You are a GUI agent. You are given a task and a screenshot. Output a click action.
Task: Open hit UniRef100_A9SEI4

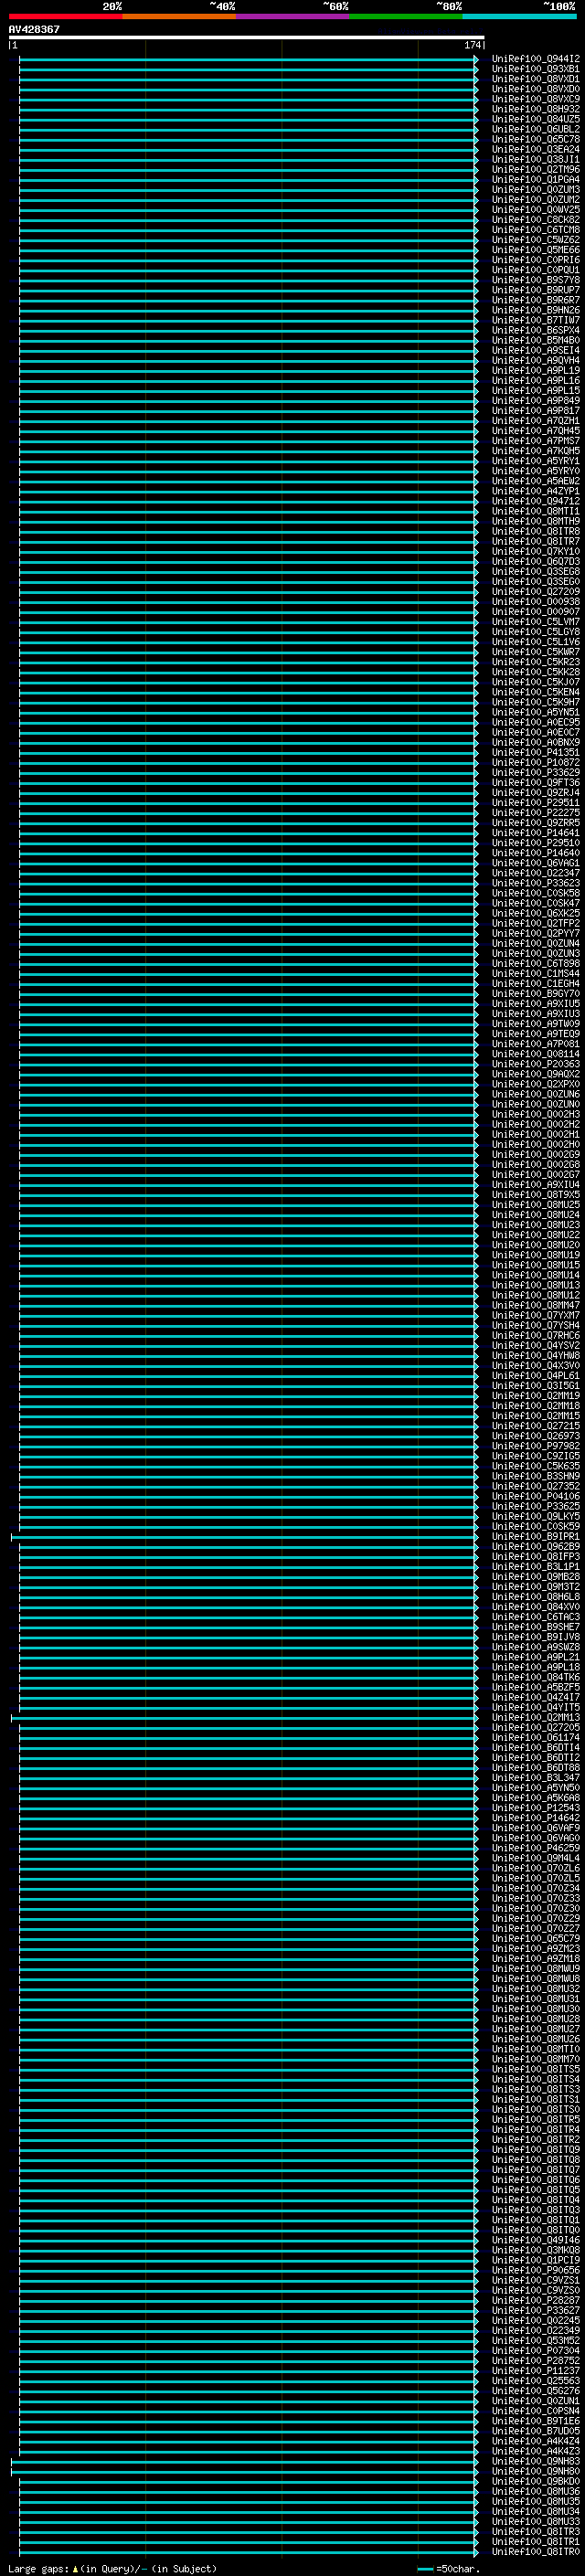(x=536, y=351)
